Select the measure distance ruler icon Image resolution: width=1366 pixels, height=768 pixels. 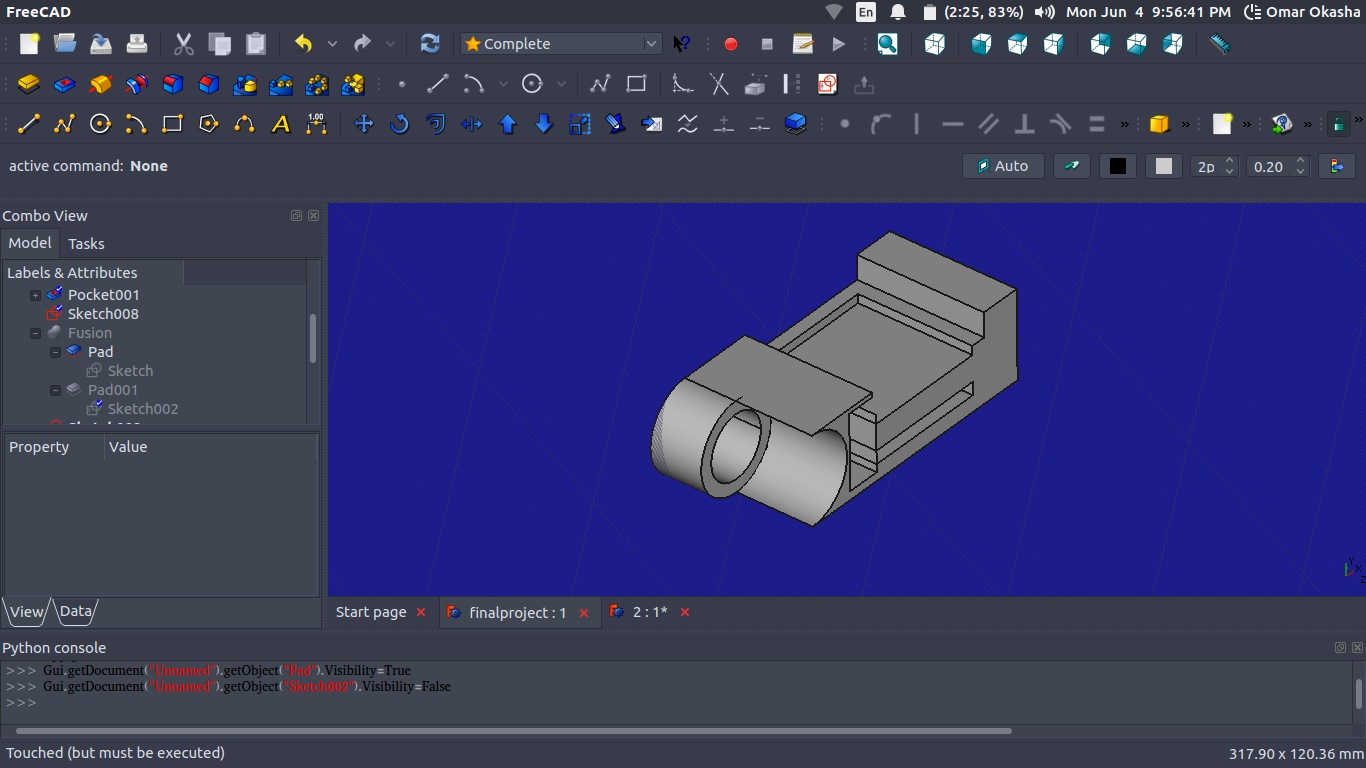(x=1220, y=44)
